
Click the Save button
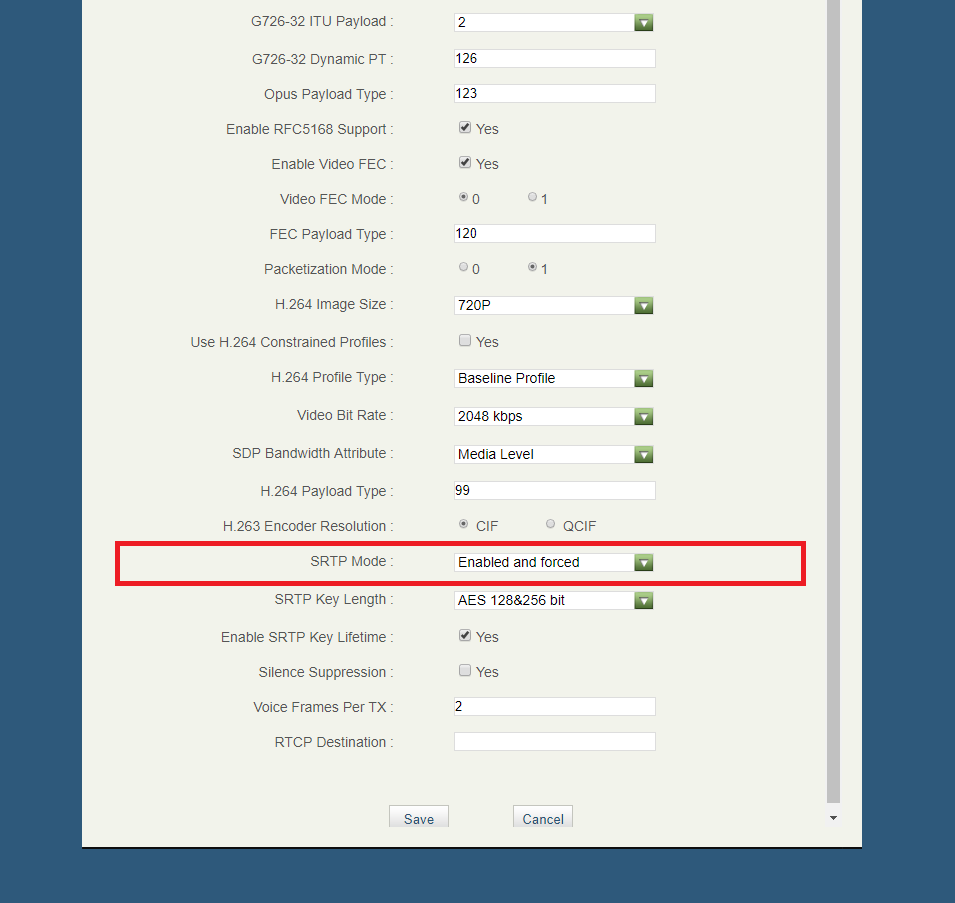tap(419, 817)
